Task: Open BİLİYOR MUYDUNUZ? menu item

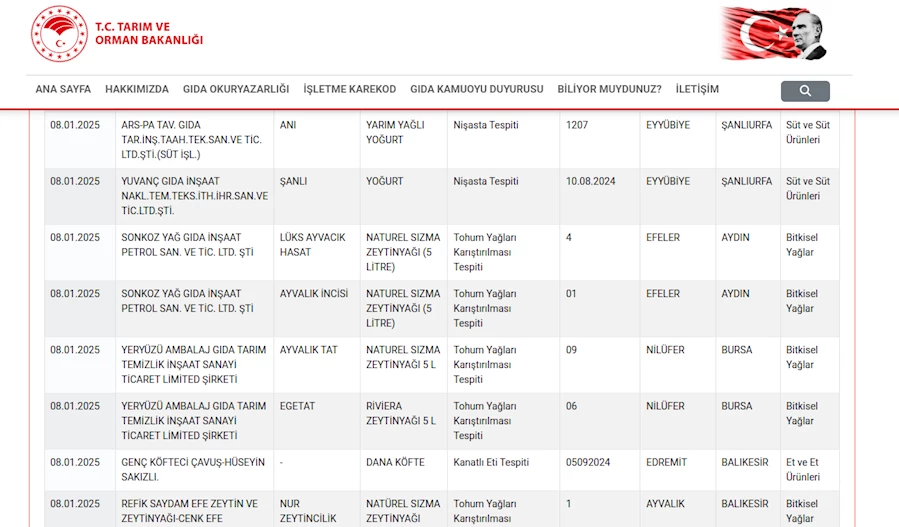Action: pos(610,89)
